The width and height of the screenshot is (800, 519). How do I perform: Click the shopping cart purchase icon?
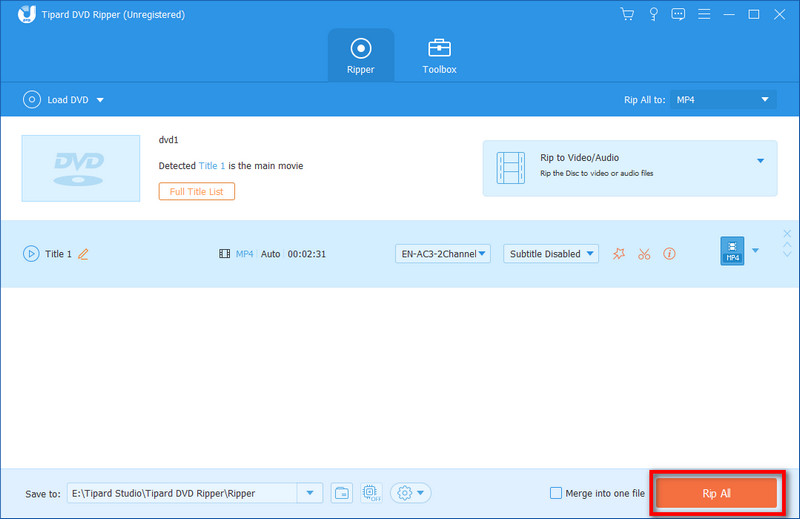627,14
